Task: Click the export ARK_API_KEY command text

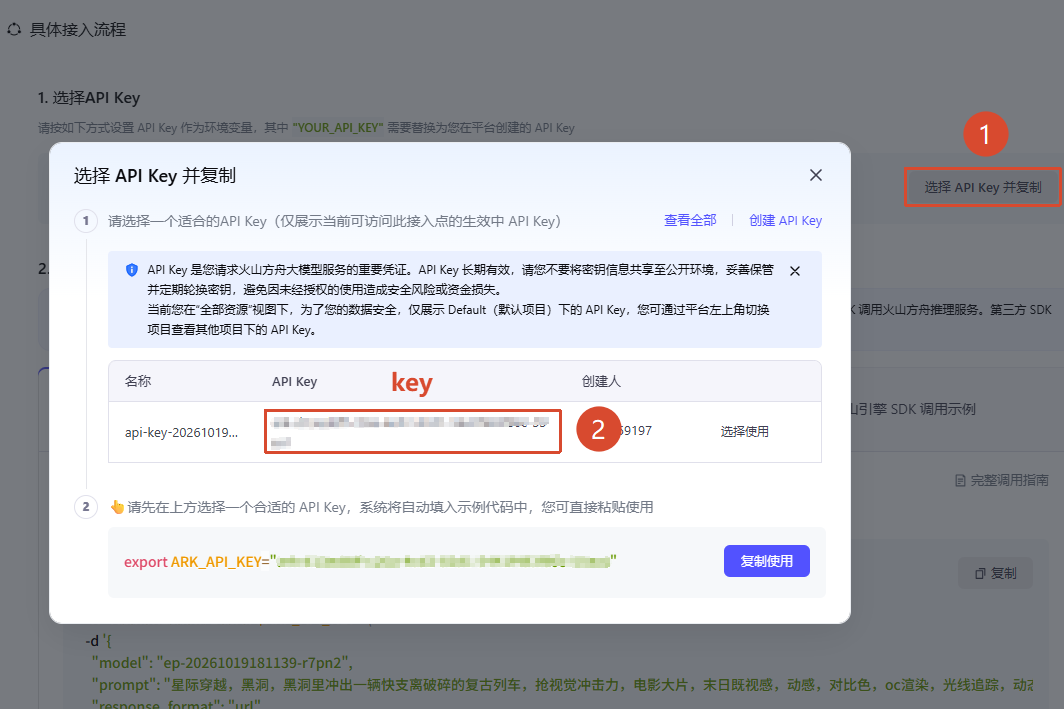Action: tap(370, 562)
